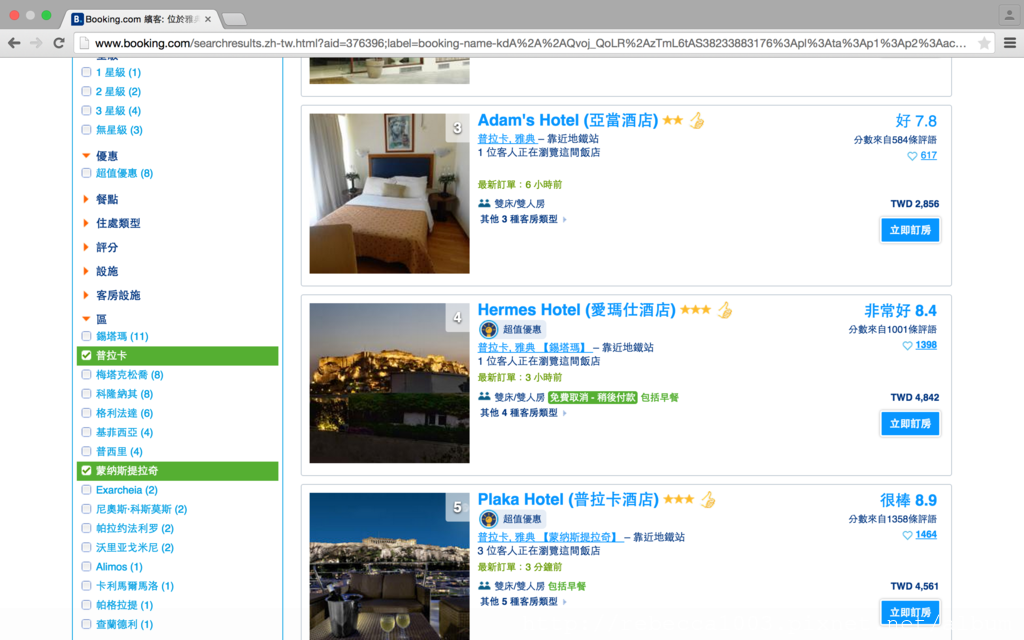Click thumbs-up icon beside Plaka Hotel
Viewport: 1024px width, 640px height.
click(x=708, y=500)
